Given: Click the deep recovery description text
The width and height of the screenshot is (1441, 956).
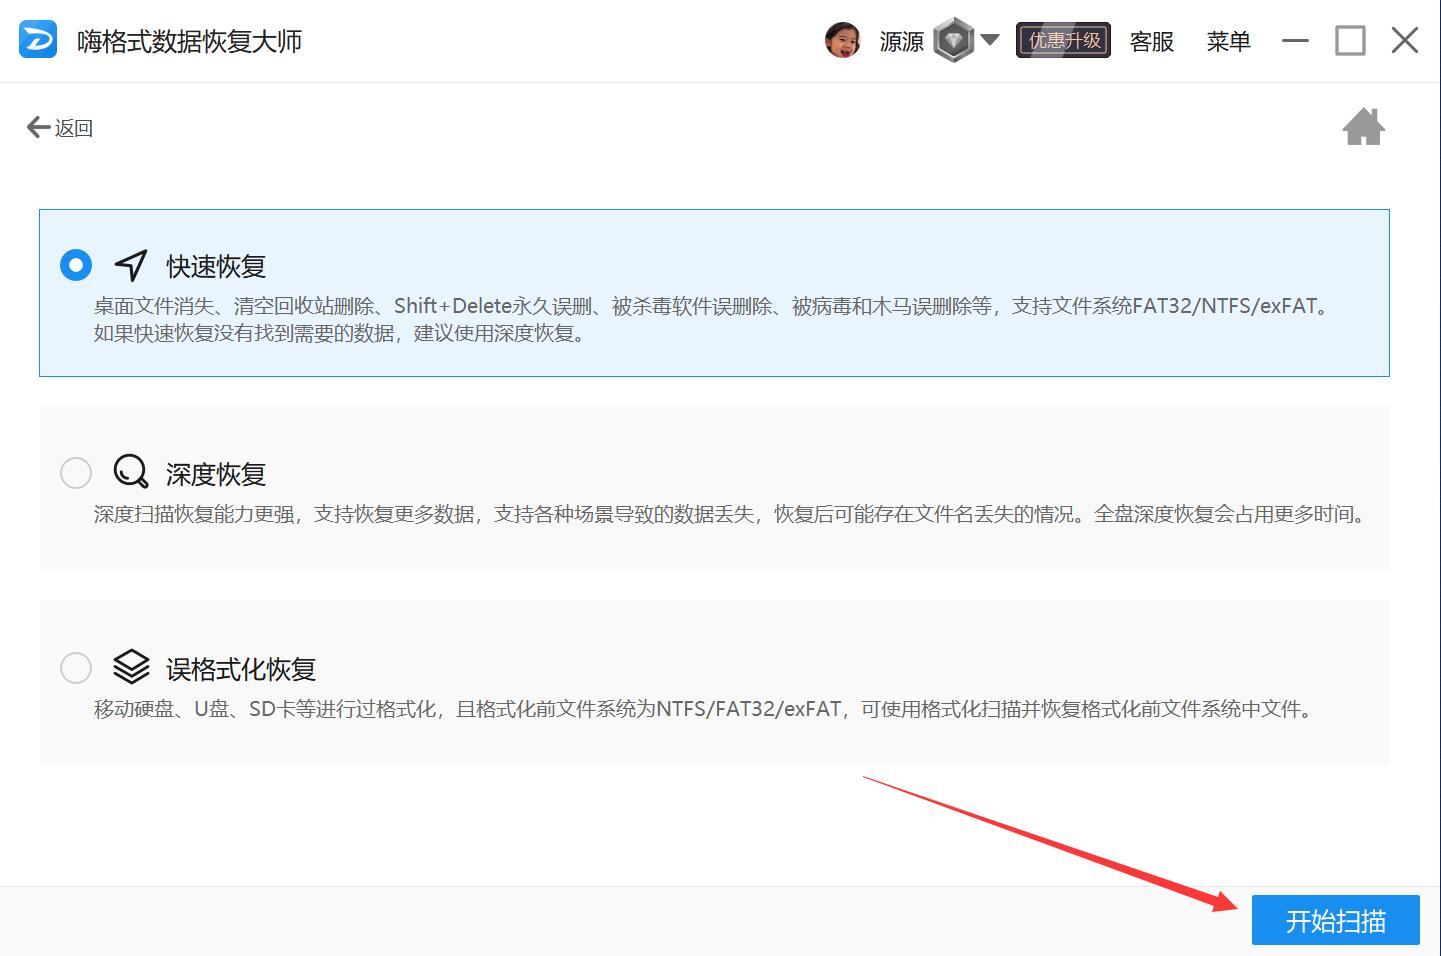Looking at the screenshot, I should click(x=731, y=514).
